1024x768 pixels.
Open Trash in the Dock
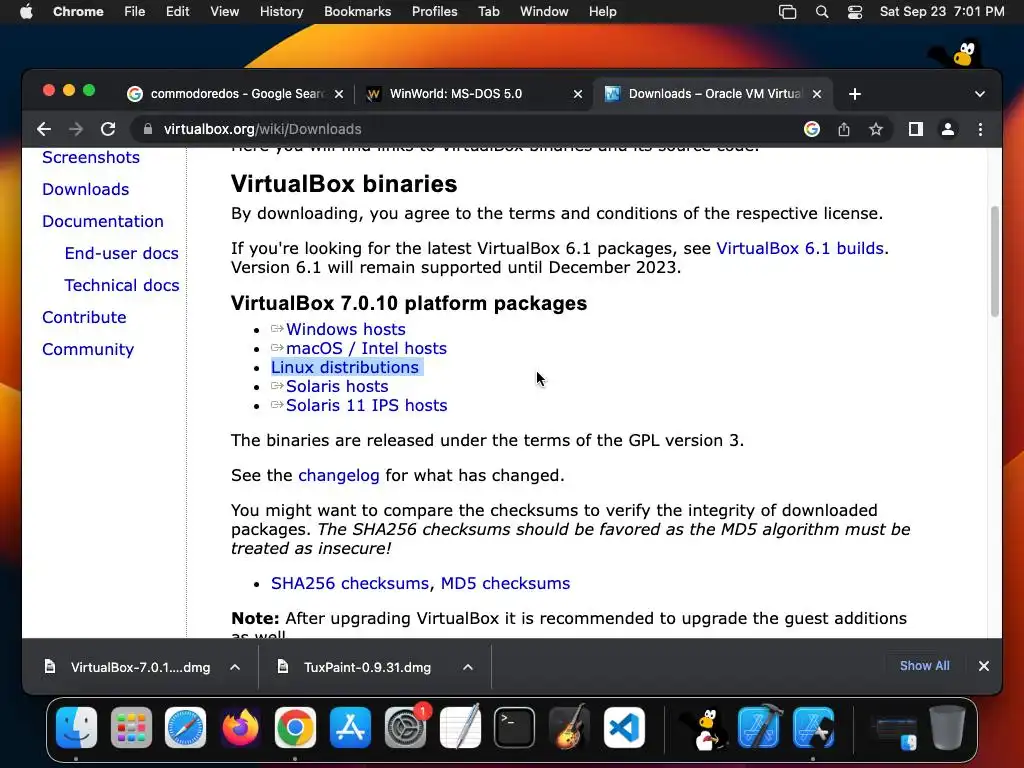pos(947,728)
